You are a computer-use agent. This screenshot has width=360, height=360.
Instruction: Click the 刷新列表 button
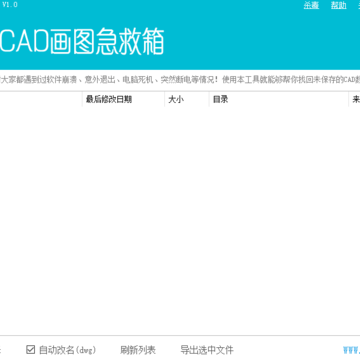pos(138,350)
